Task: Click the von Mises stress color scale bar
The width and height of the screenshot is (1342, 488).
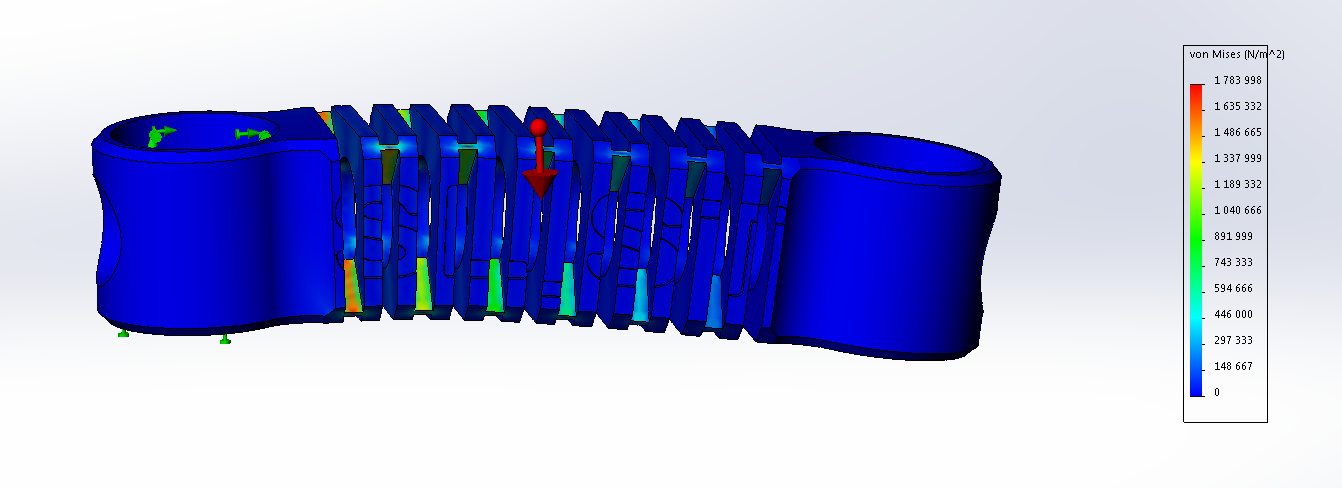Action: click(1196, 240)
